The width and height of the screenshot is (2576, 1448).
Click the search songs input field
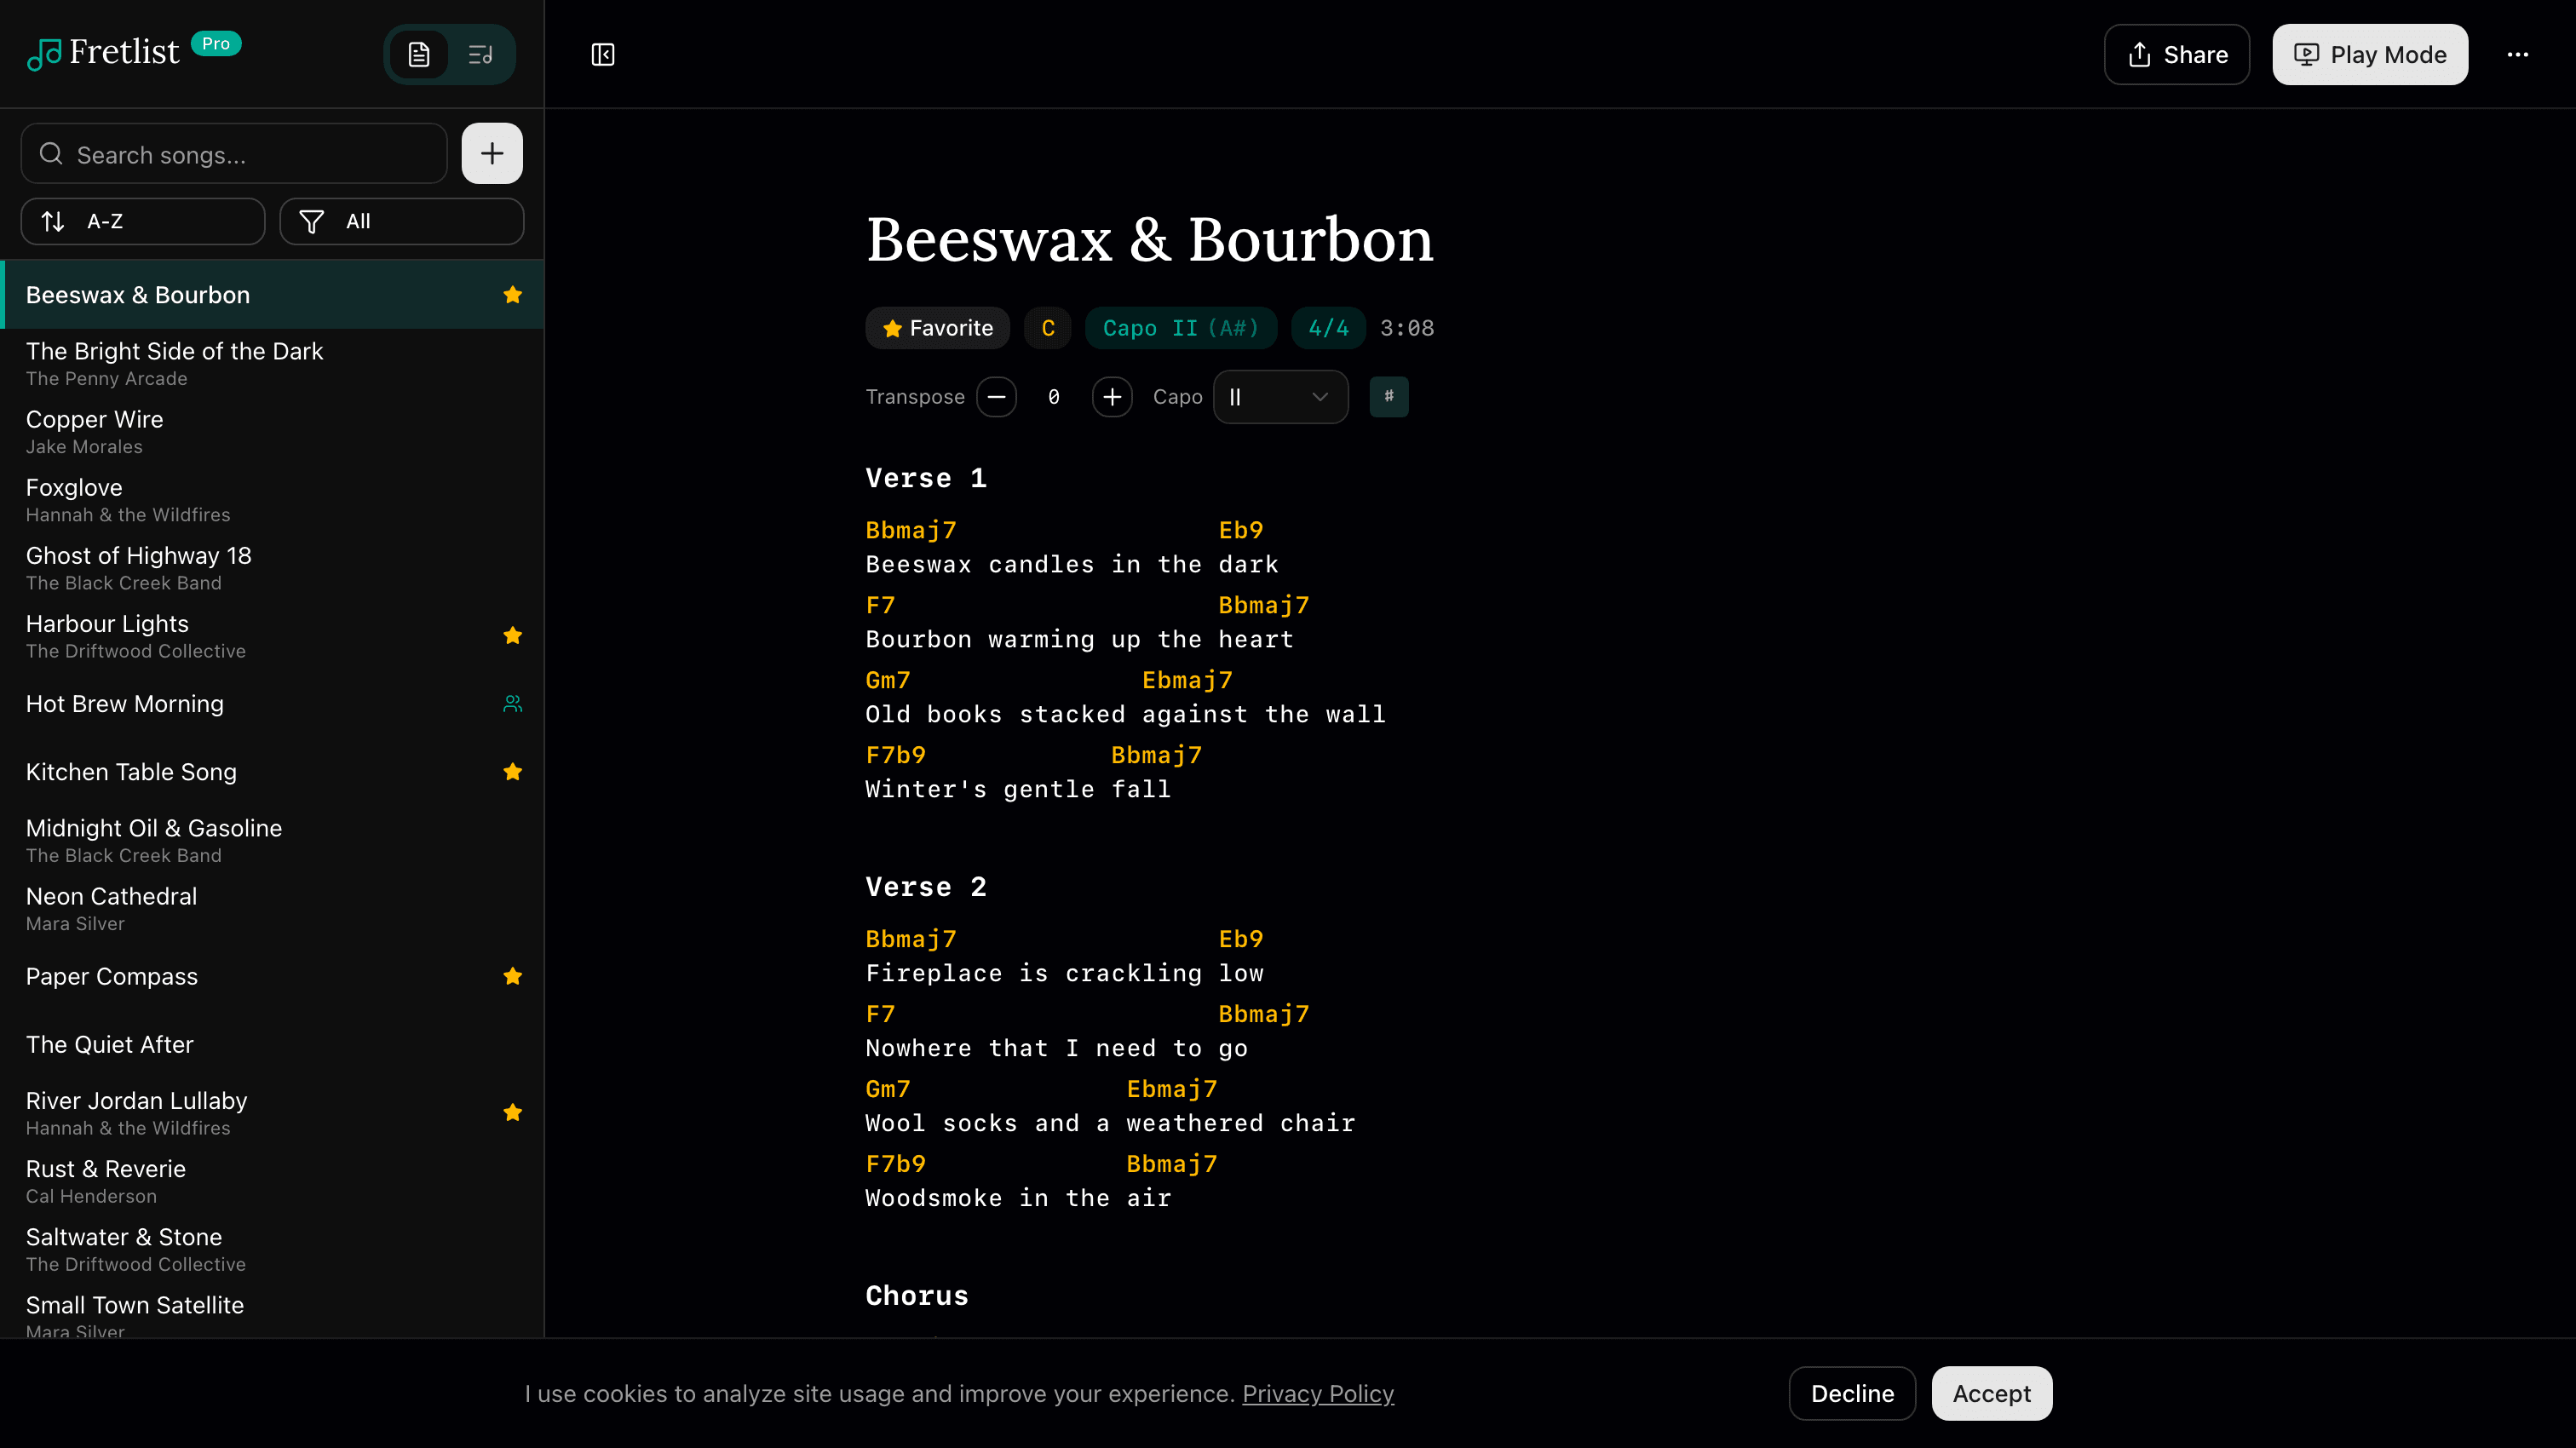(233, 154)
